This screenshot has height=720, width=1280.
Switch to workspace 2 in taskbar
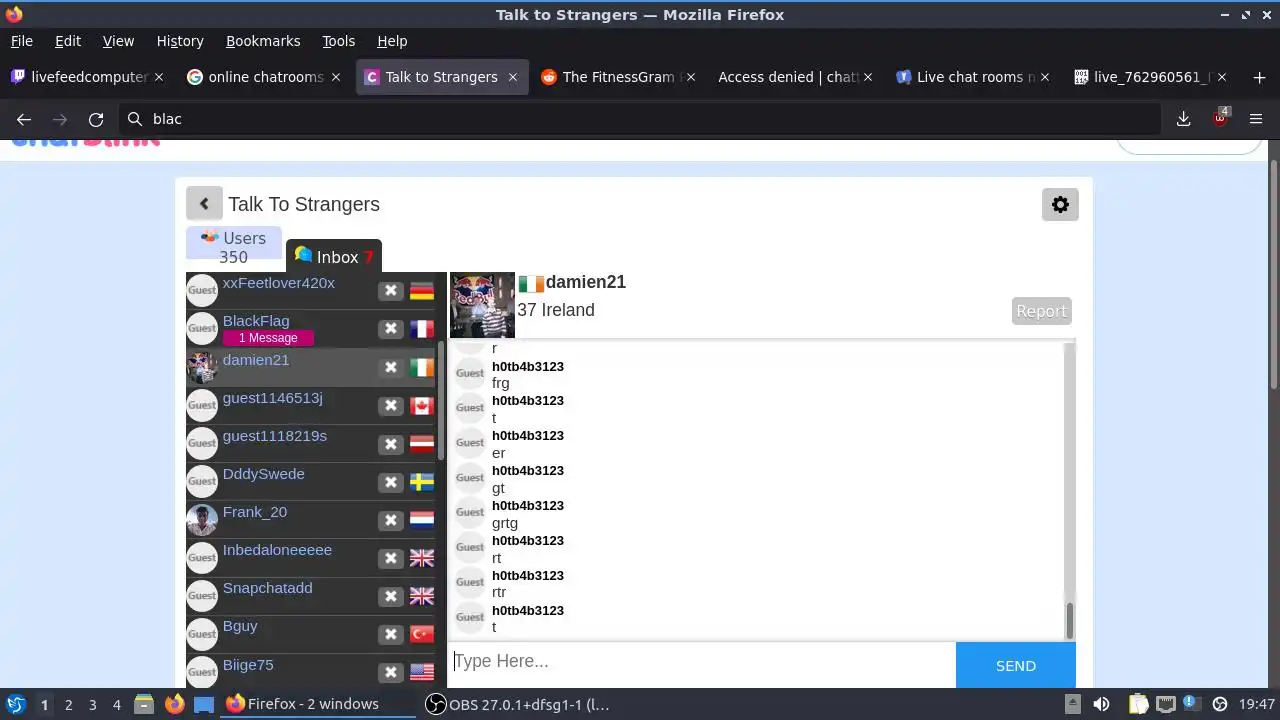click(68, 704)
